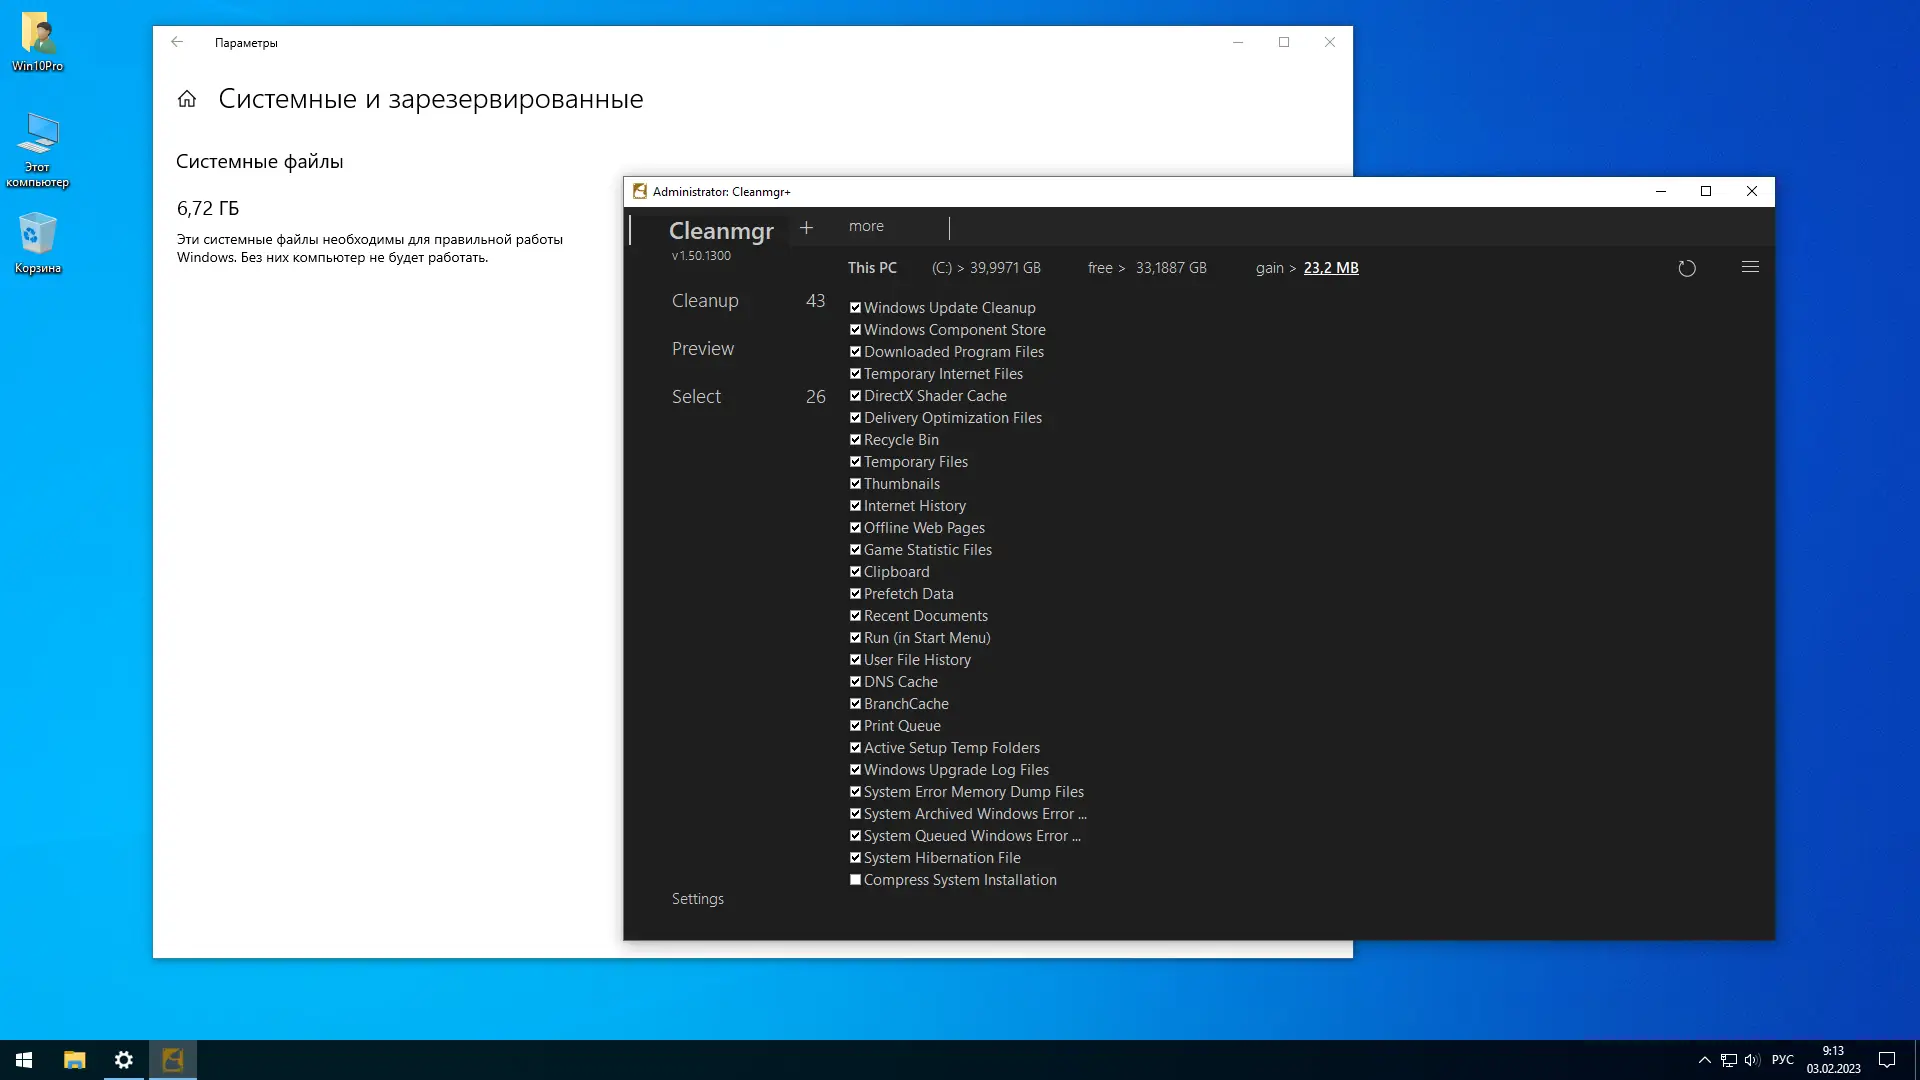The height and width of the screenshot is (1080, 1920).
Task: Open Settings in Cleanmgr+ sidebar
Action: pos(698,899)
